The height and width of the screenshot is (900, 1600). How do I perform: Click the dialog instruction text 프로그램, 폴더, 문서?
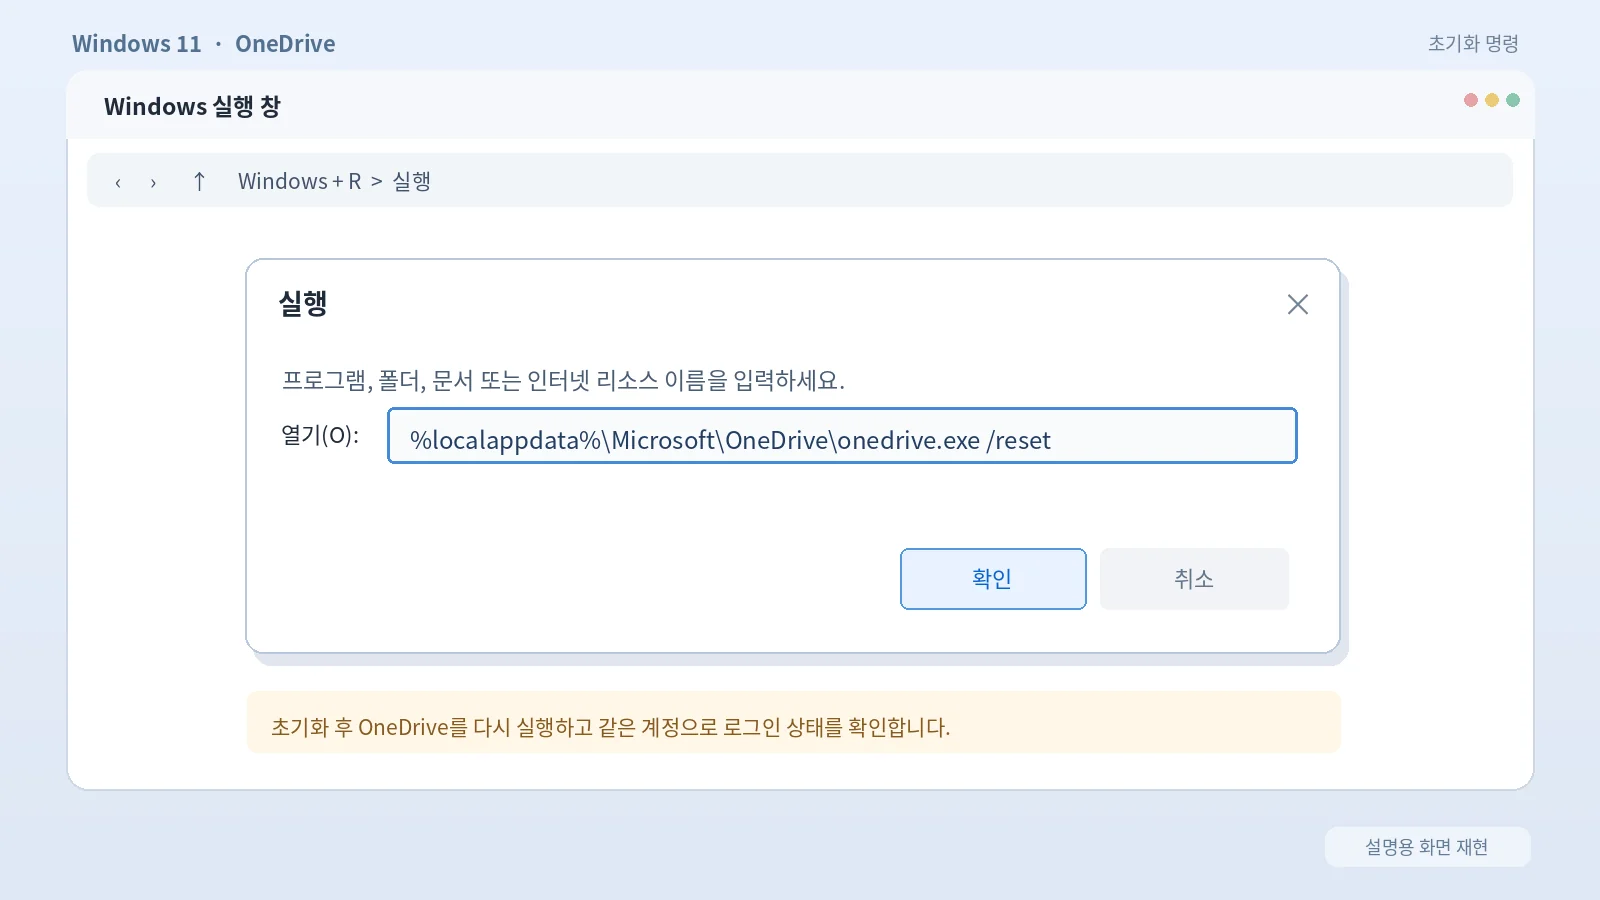coord(563,380)
